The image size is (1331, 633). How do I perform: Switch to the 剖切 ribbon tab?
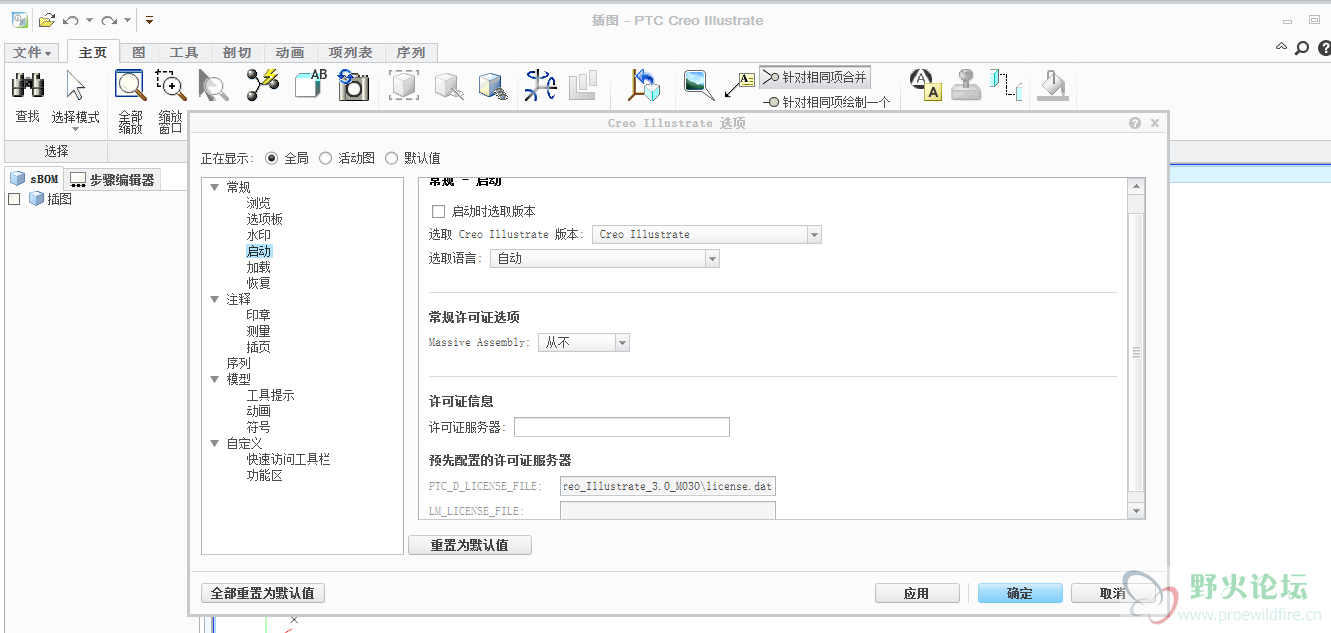pos(237,52)
